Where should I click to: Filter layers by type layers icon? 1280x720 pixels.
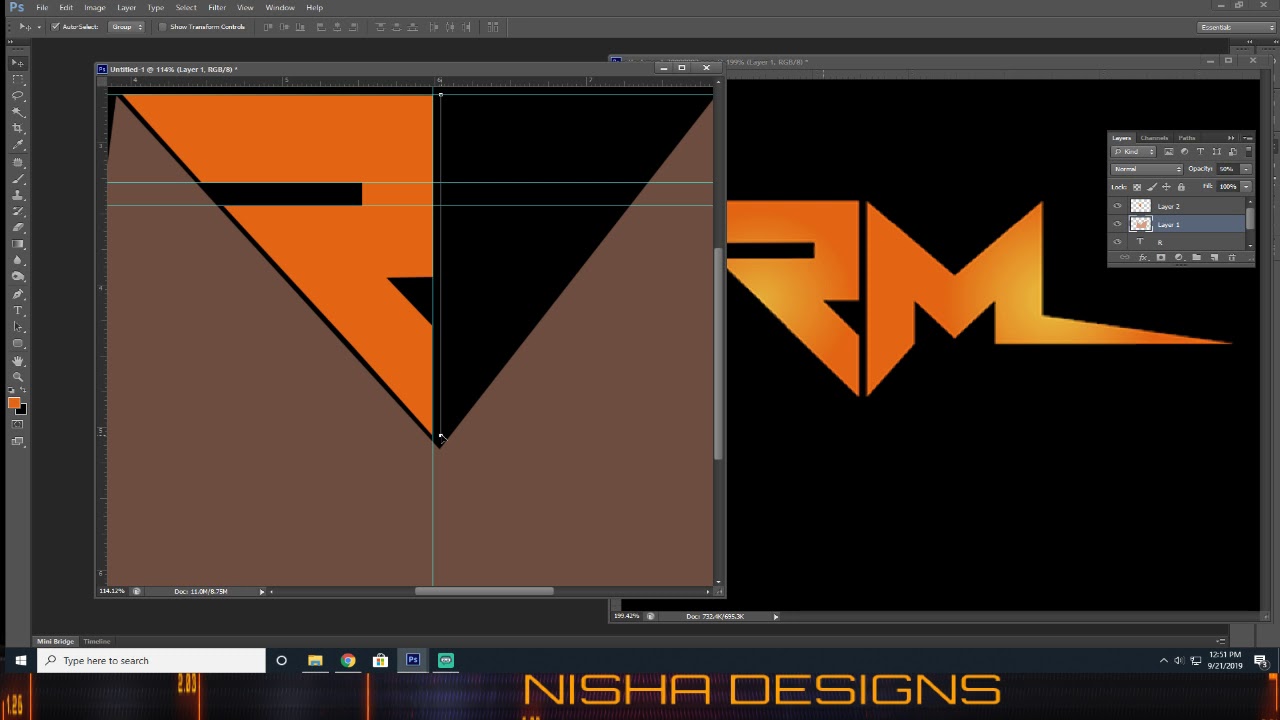pos(1200,151)
